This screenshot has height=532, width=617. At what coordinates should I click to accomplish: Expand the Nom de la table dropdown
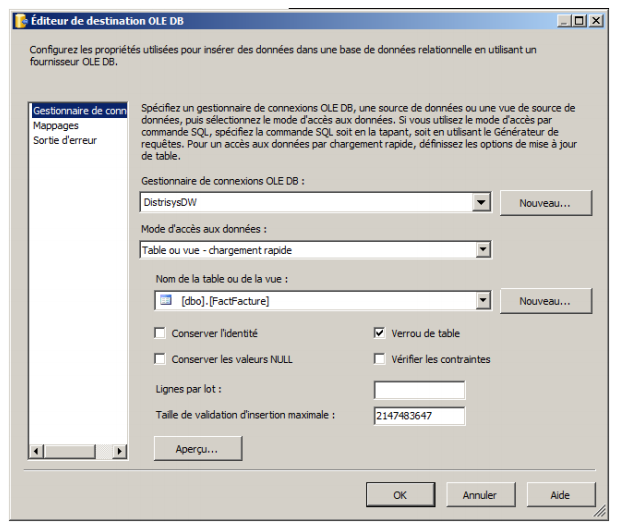[x=483, y=300]
